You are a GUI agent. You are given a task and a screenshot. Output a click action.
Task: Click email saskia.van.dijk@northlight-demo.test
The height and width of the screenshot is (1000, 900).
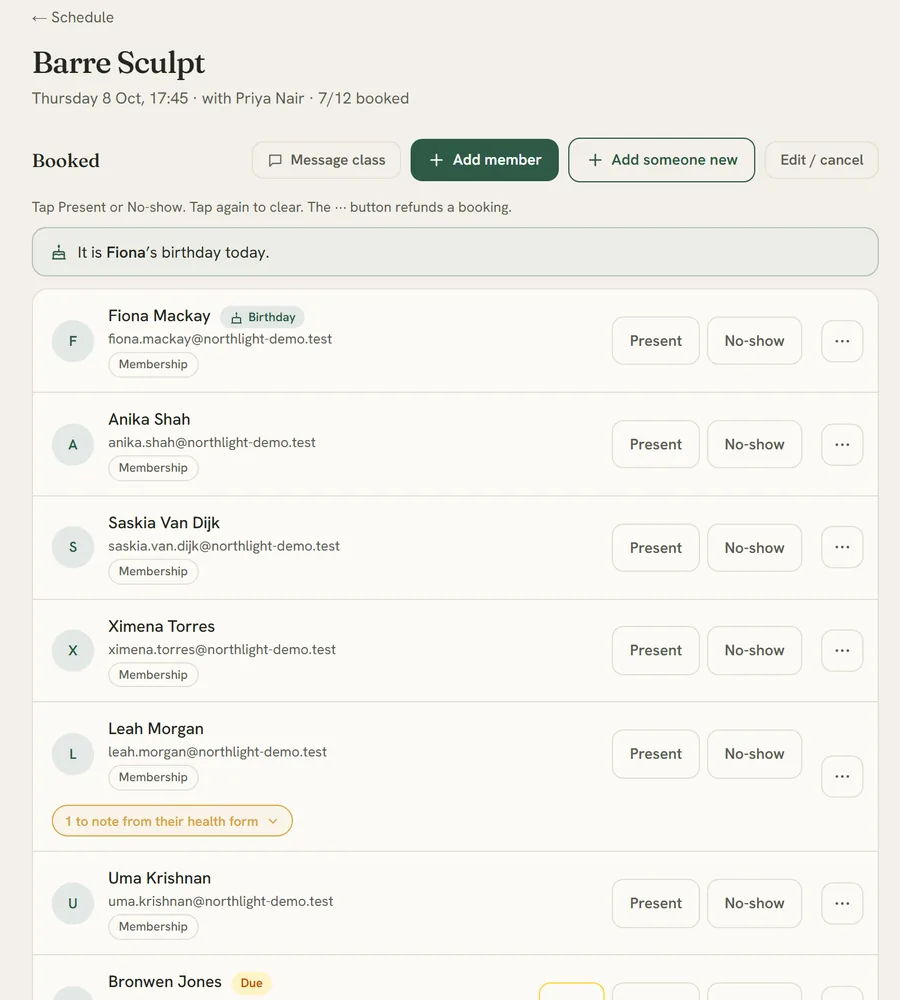coord(224,546)
